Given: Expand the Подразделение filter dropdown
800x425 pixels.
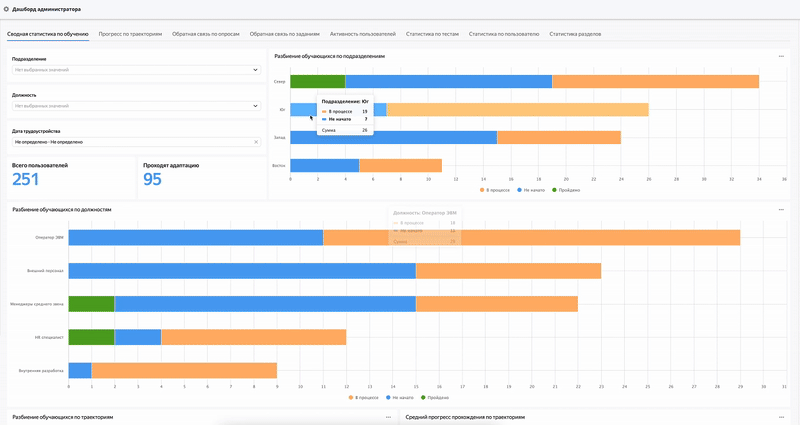Looking at the screenshot, I should point(135,70).
